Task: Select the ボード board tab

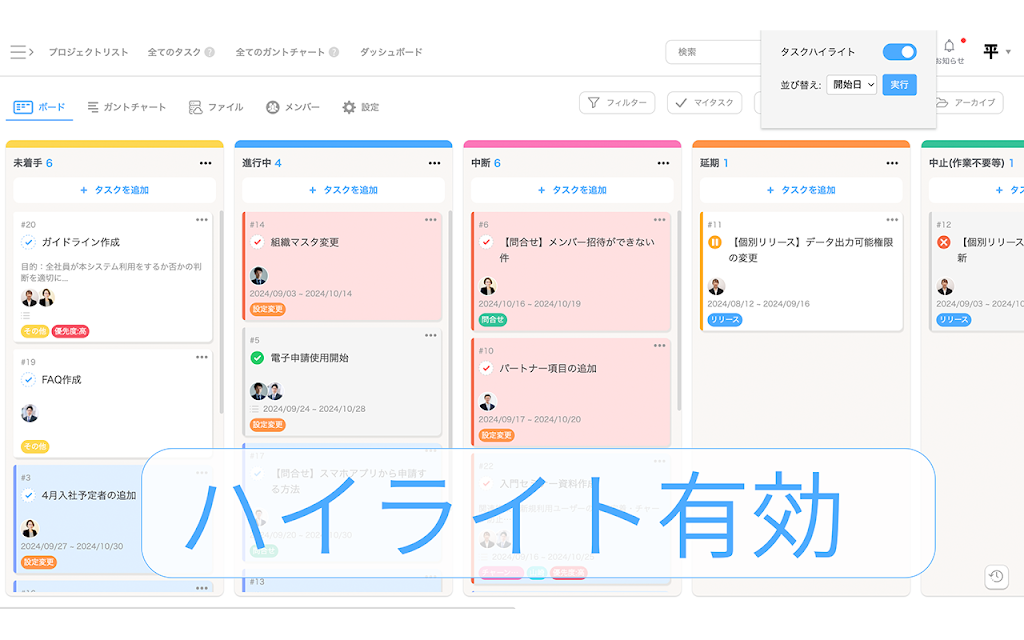Action: [39, 107]
